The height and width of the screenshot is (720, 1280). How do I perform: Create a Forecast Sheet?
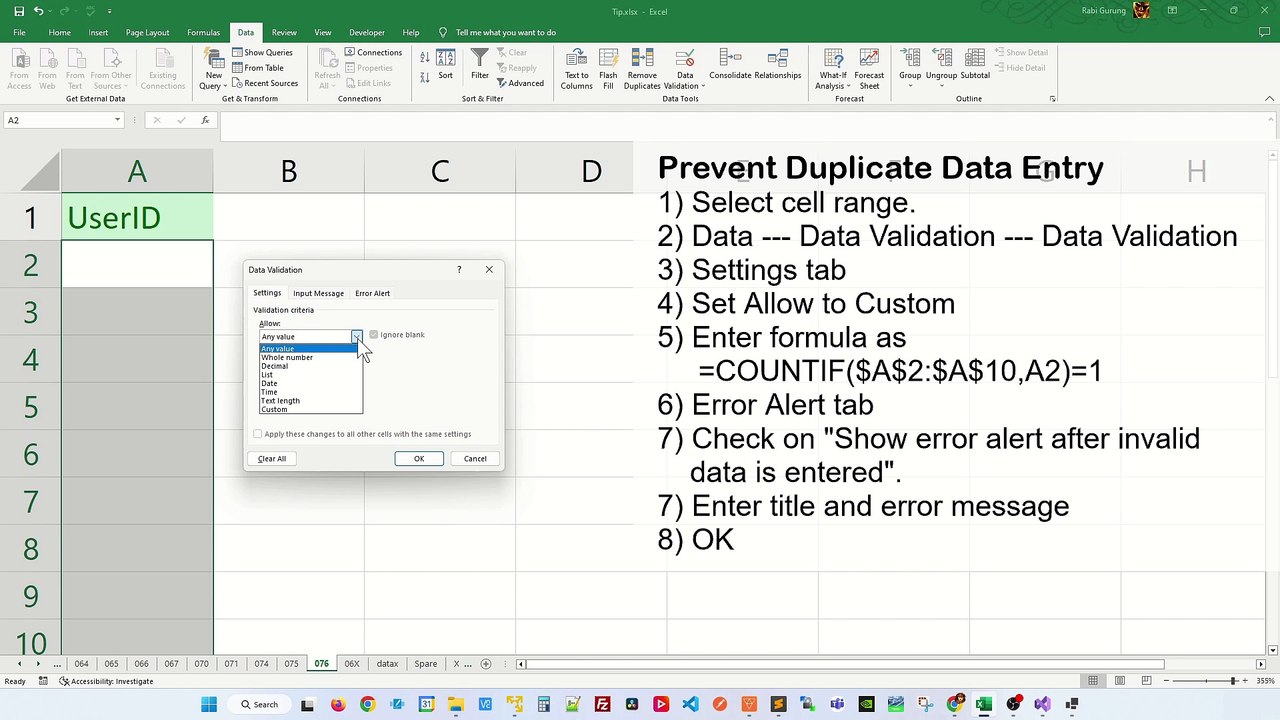click(869, 69)
